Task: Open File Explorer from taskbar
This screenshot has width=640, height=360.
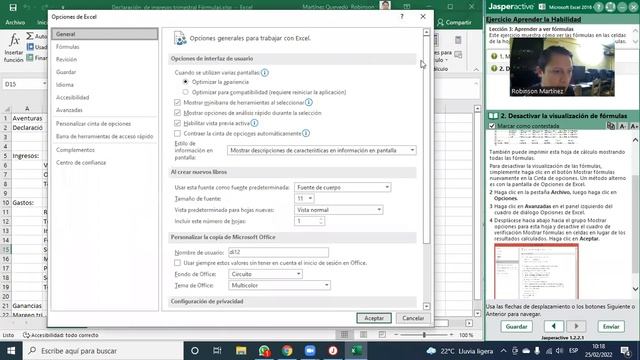Action: coord(241,351)
